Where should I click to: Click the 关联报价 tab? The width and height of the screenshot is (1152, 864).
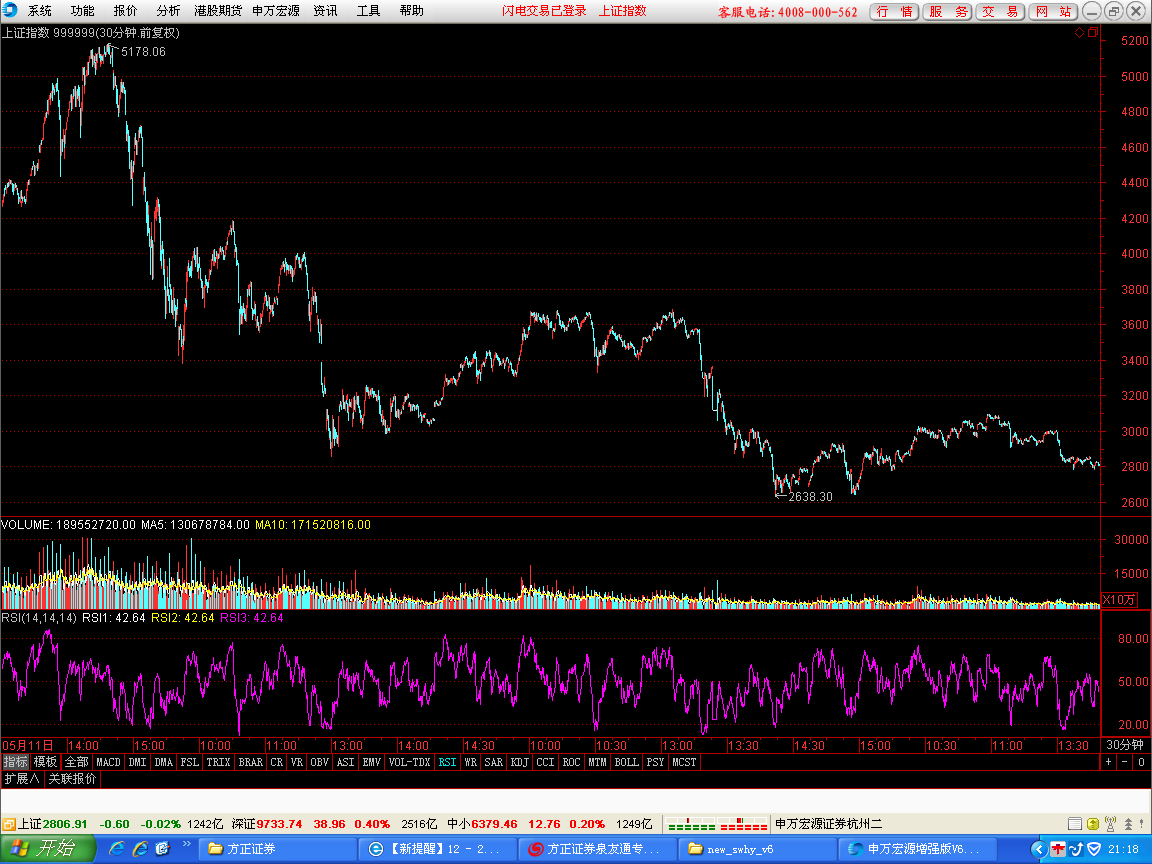(x=72, y=779)
